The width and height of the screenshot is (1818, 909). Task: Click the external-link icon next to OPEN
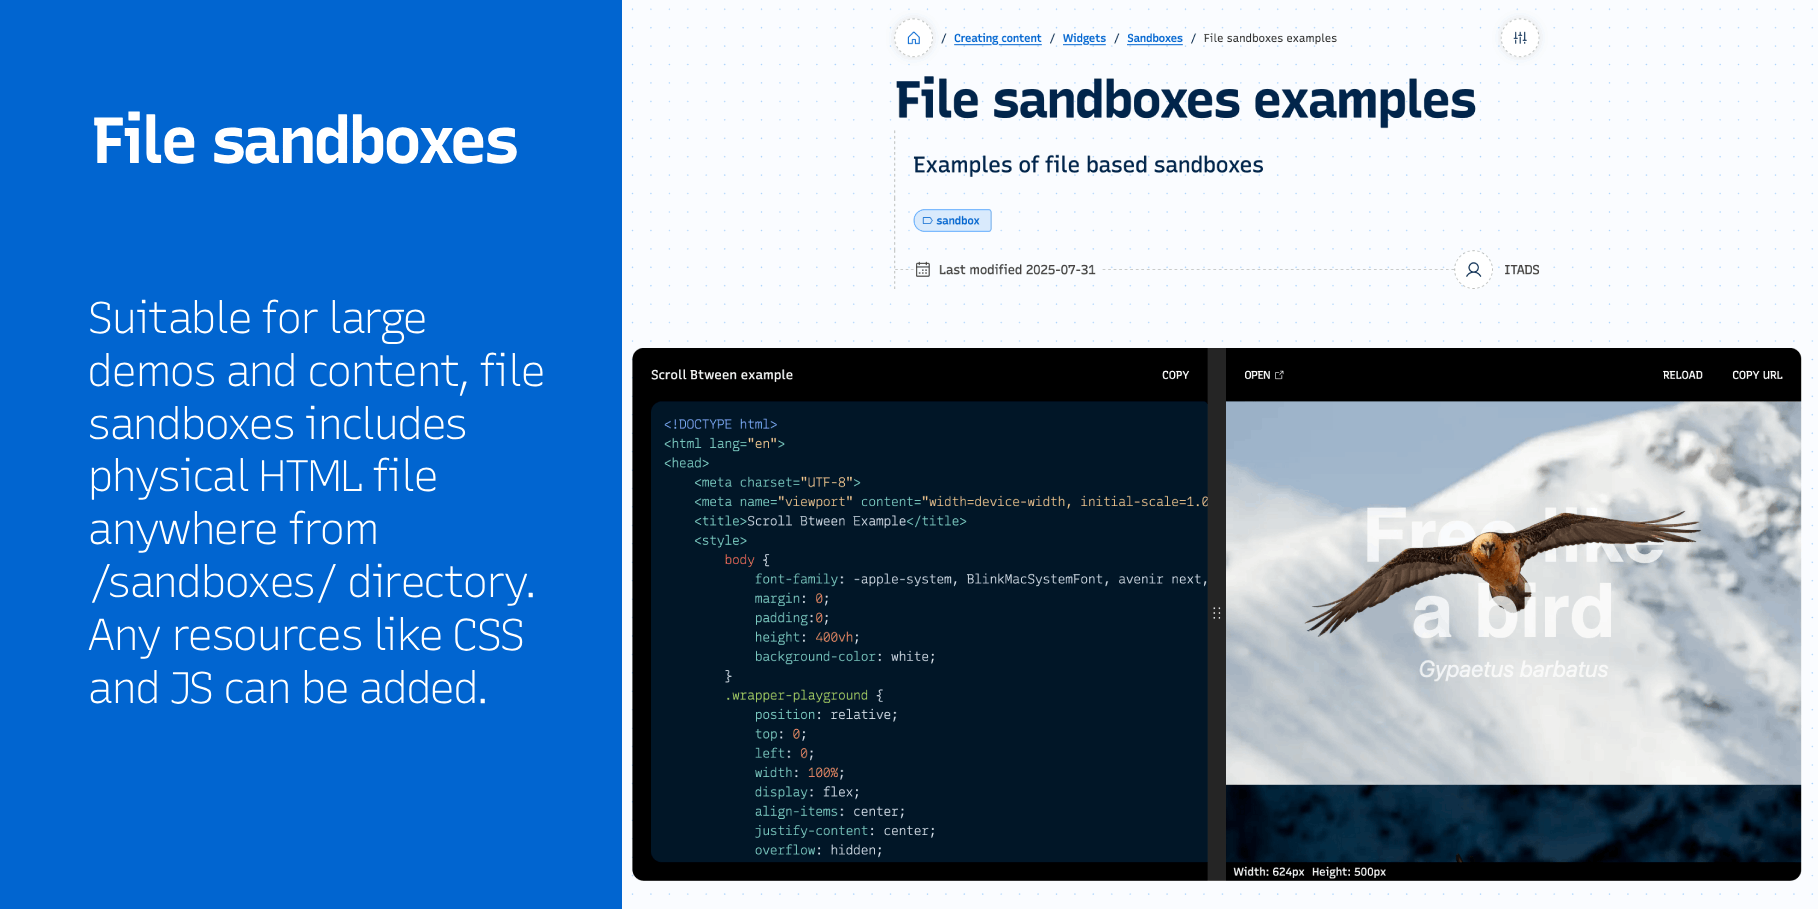pos(1279,373)
